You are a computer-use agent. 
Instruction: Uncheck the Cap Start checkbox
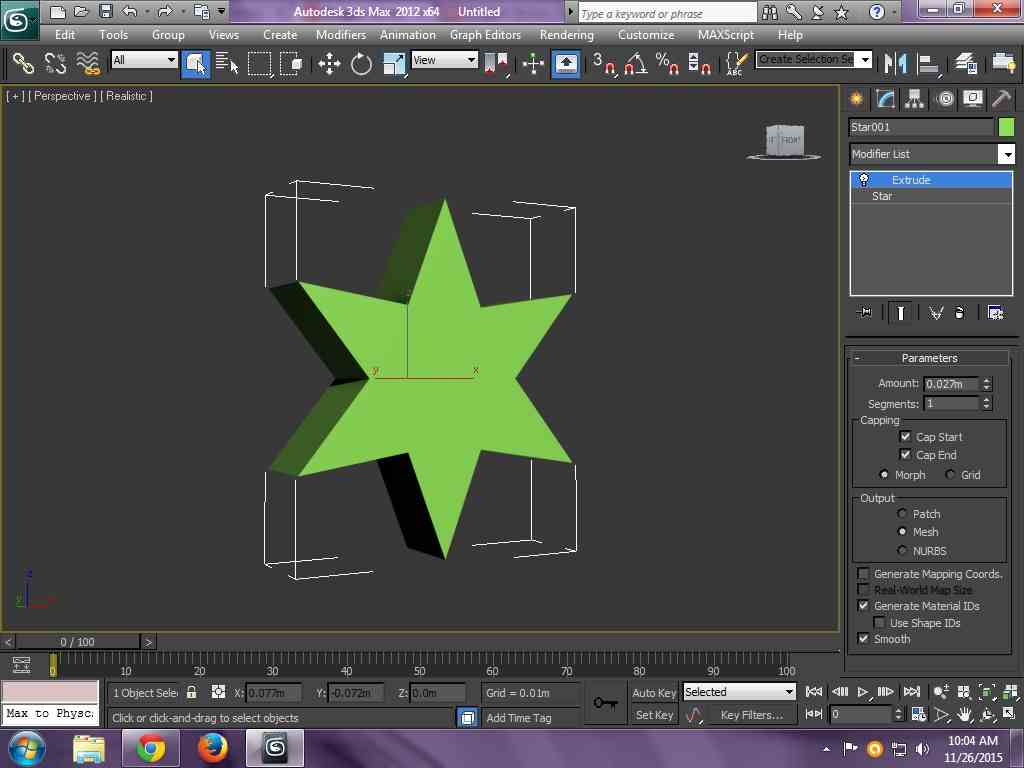tap(905, 437)
